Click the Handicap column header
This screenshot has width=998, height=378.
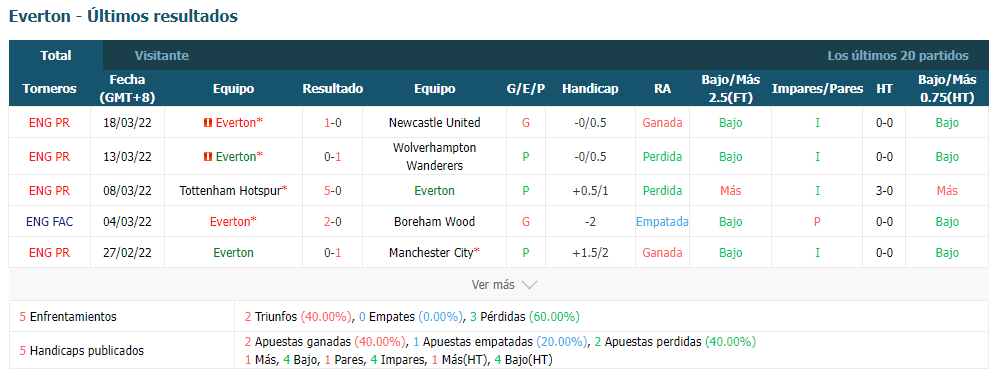click(x=590, y=88)
